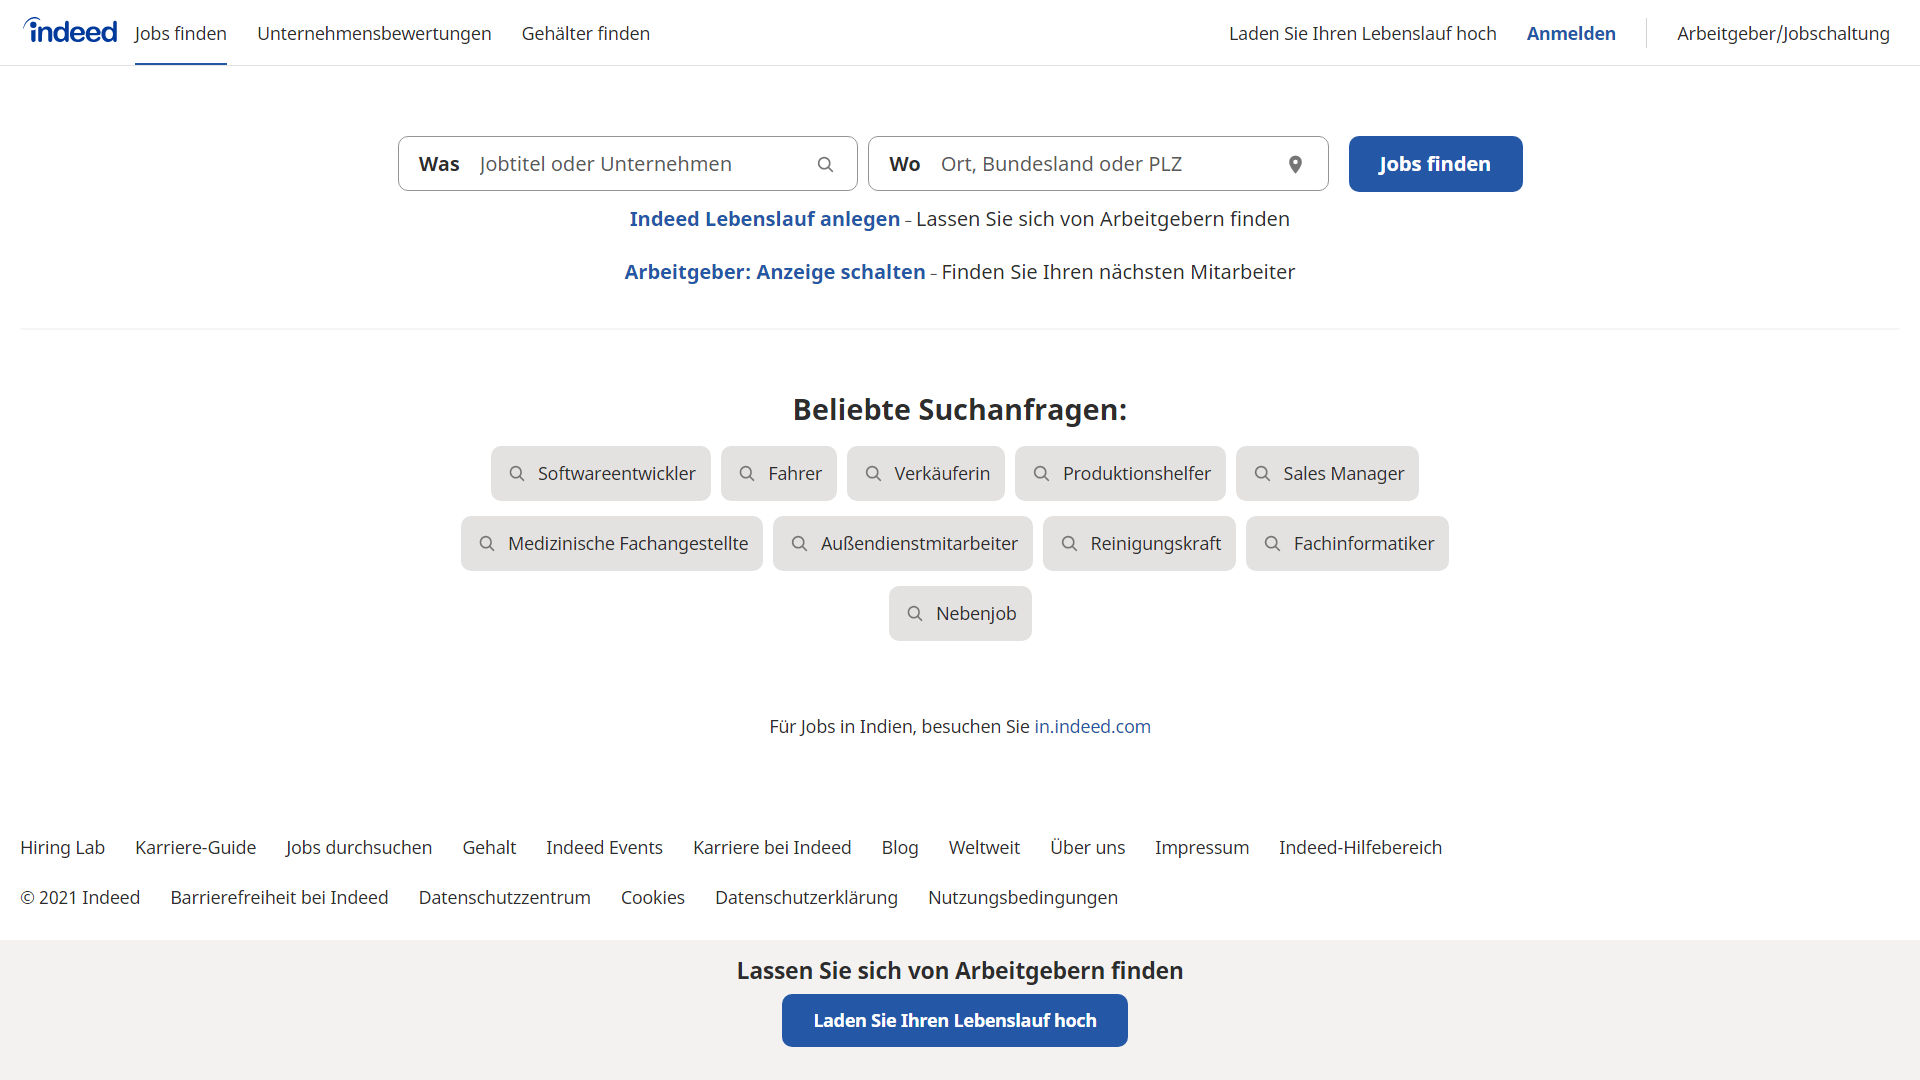Open the Nutzungsbedingungen footer link
Viewport: 1920px width, 1080px height.
[1023, 898]
